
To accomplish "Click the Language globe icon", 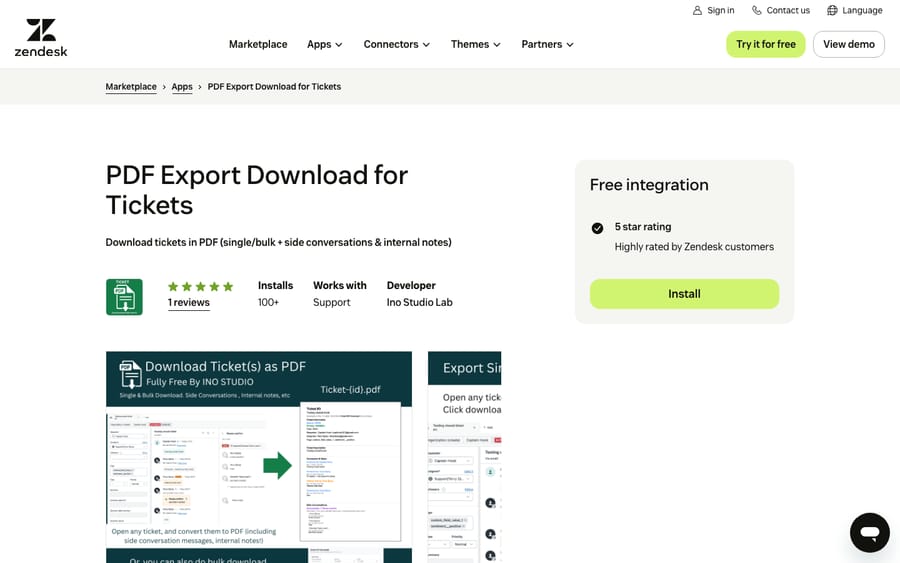I will coord(832,10).
